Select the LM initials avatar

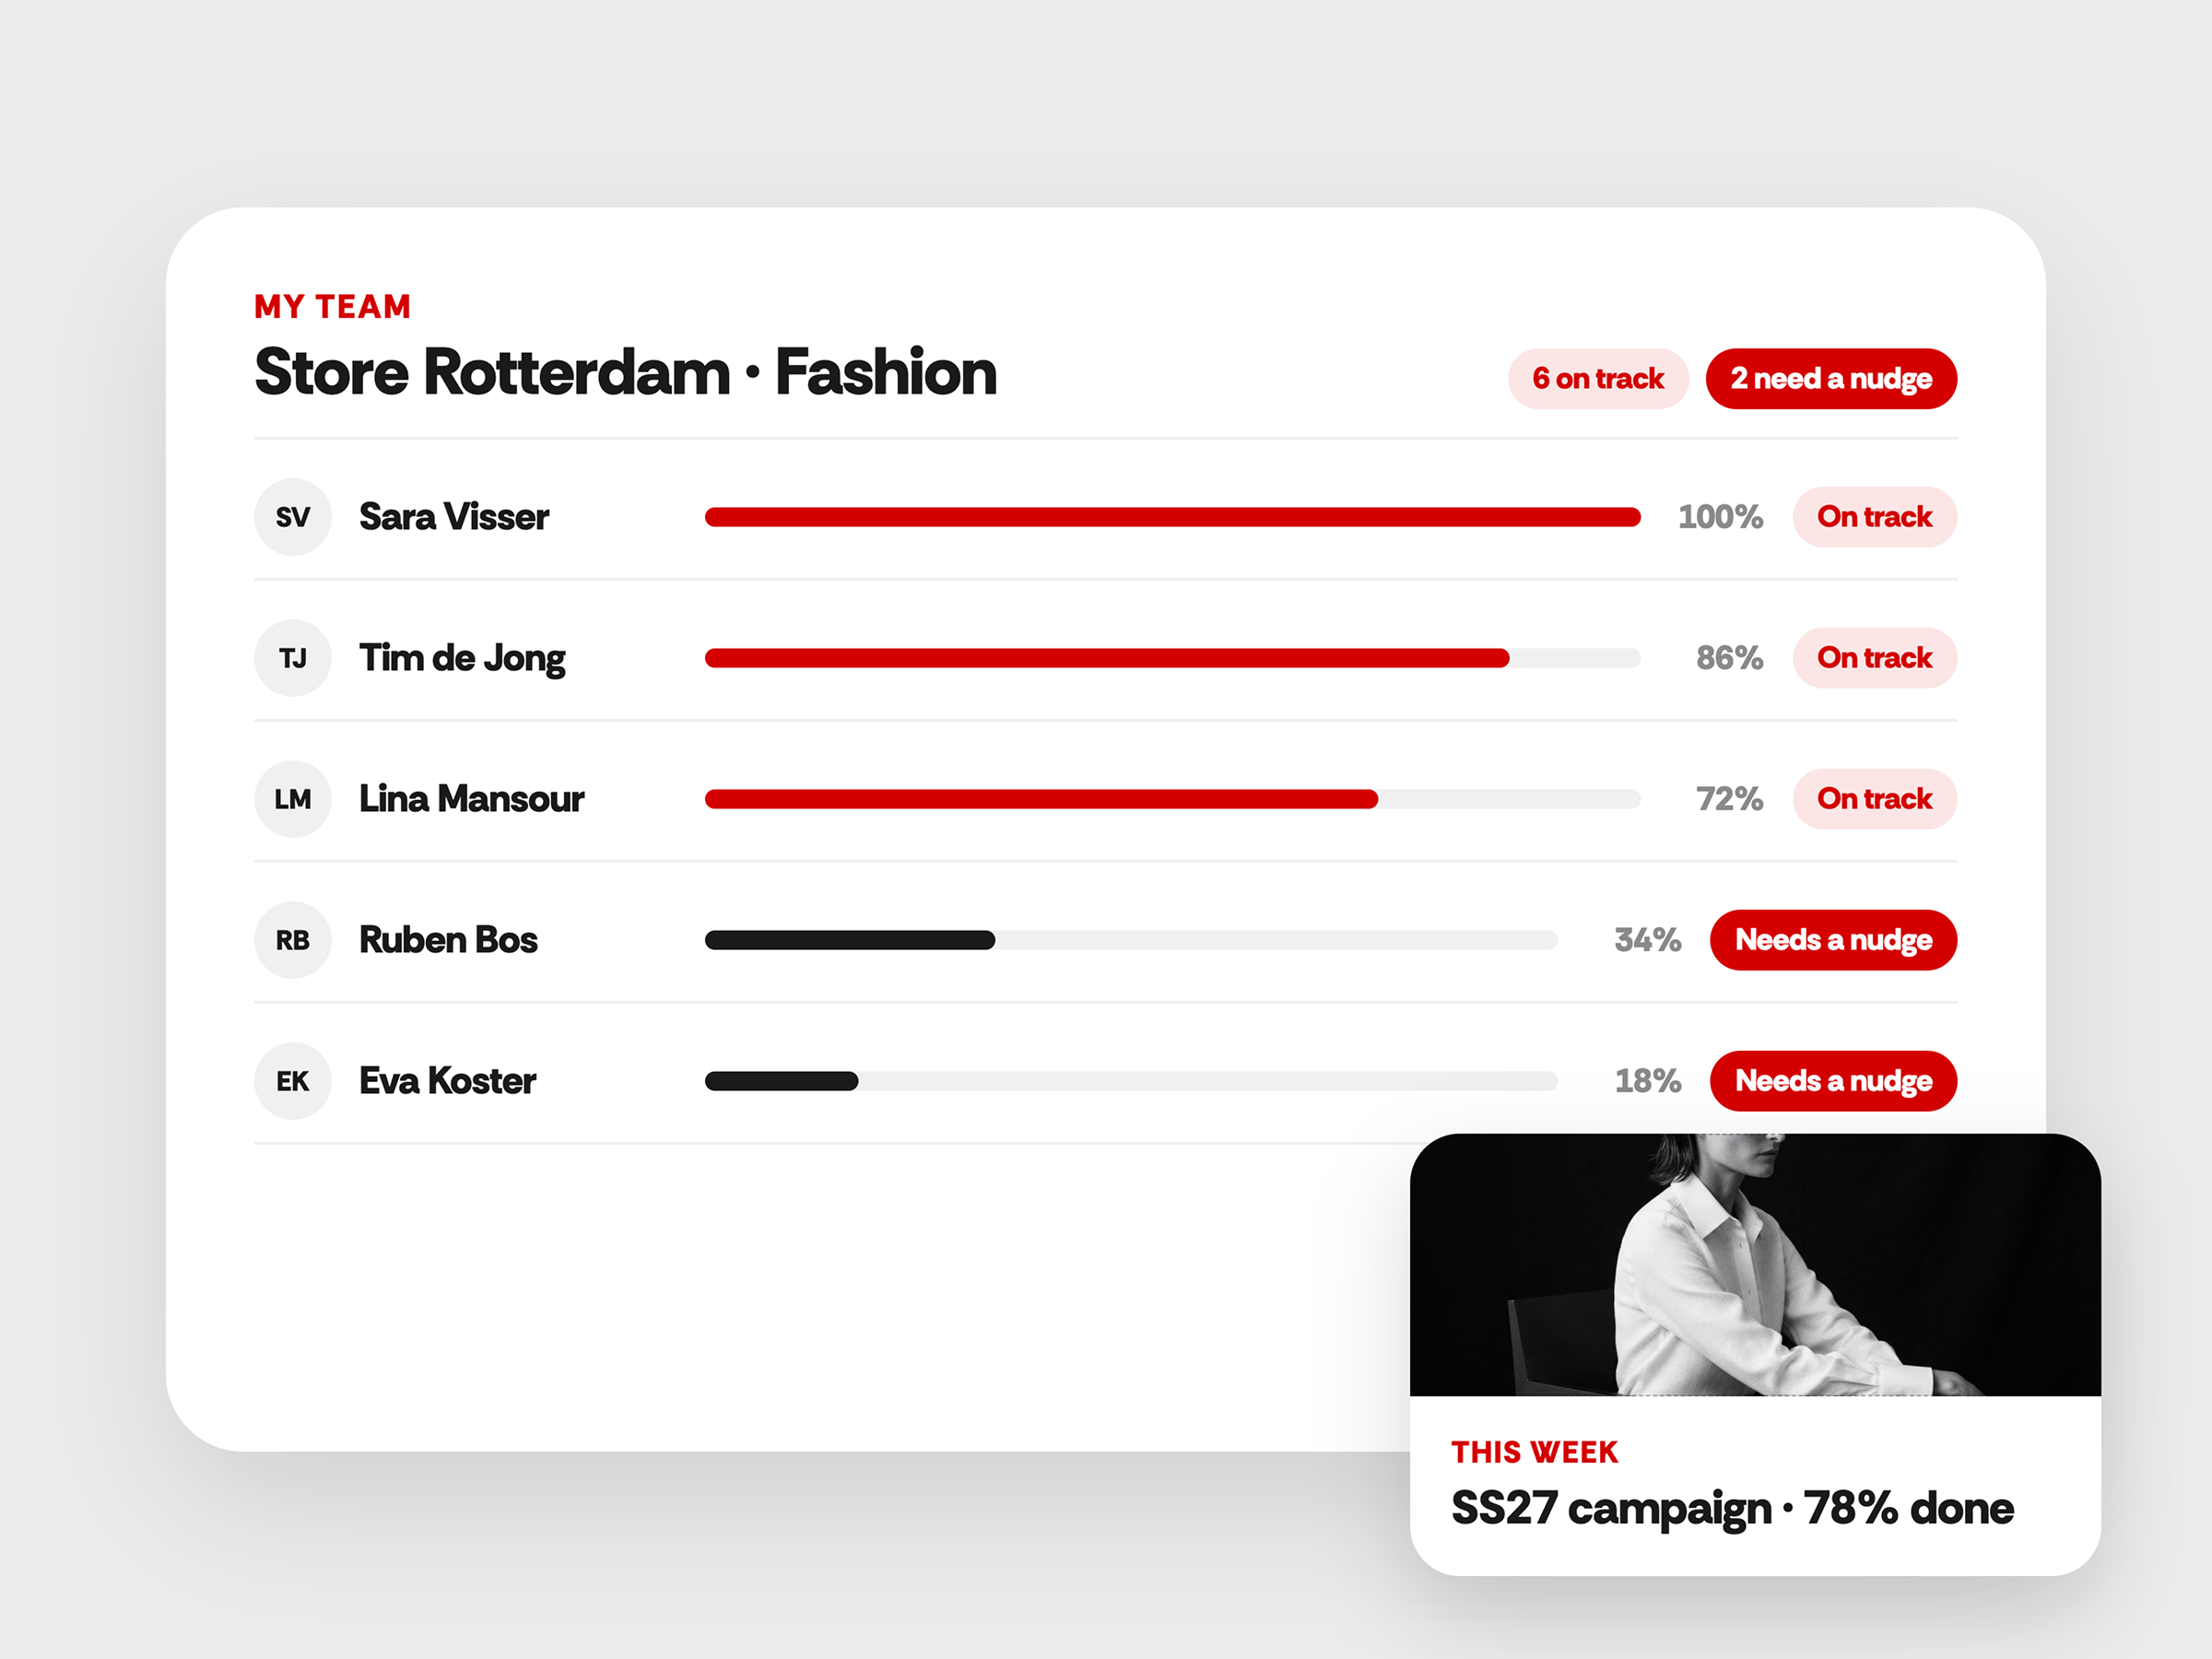pos(293,799)
